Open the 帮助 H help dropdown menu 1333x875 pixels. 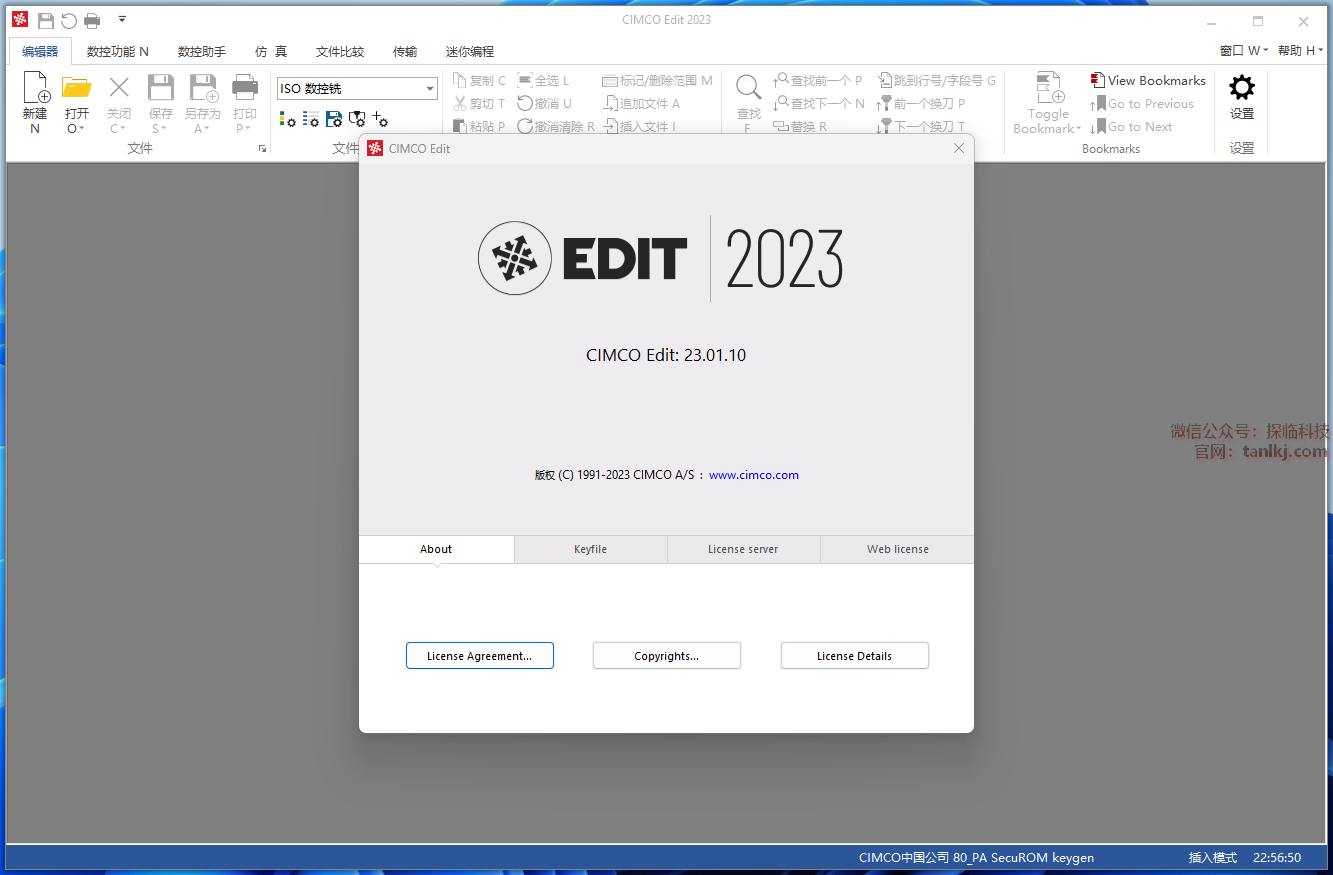click(1300, 51)
